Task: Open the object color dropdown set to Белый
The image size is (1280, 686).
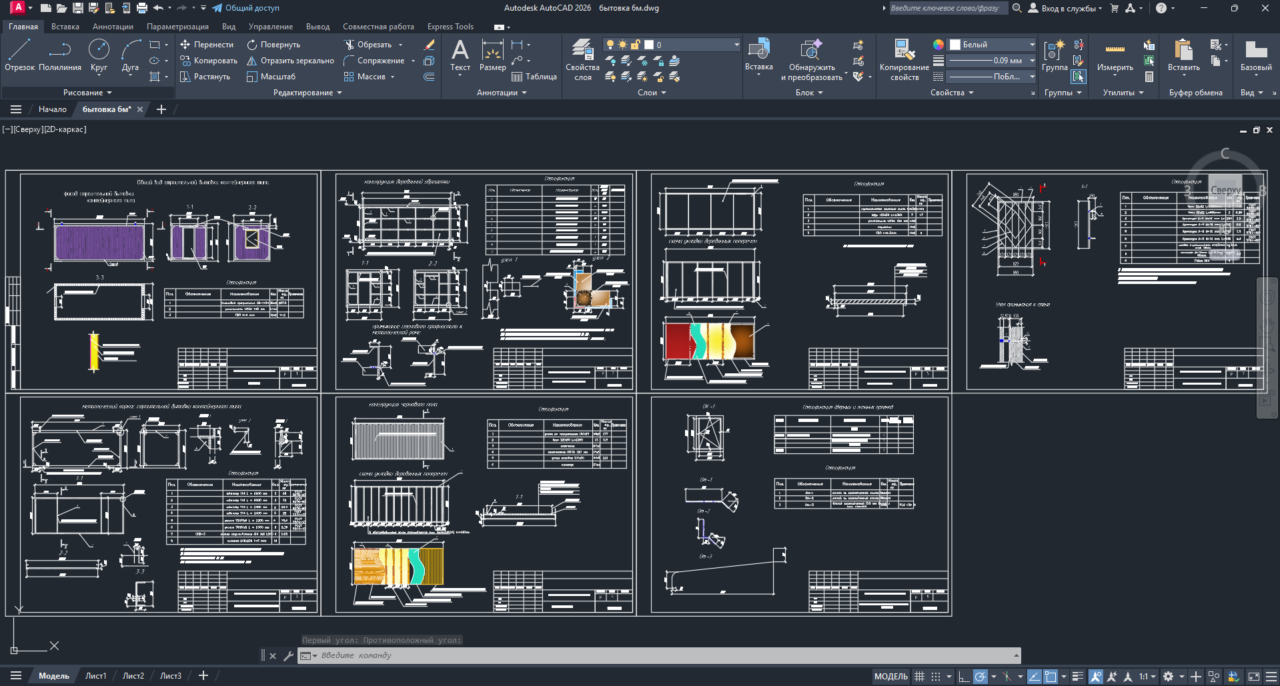Action: tap(992, 45)
